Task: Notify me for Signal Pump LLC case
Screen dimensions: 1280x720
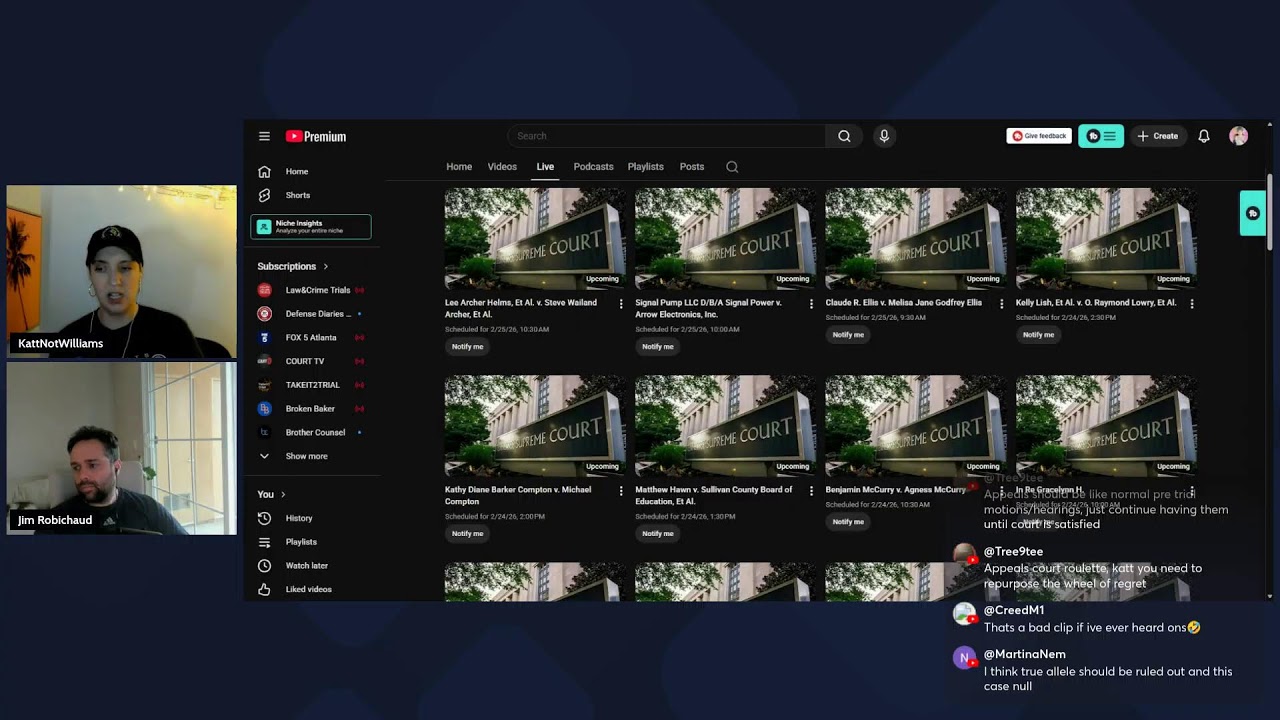Action: click(657, 347)
